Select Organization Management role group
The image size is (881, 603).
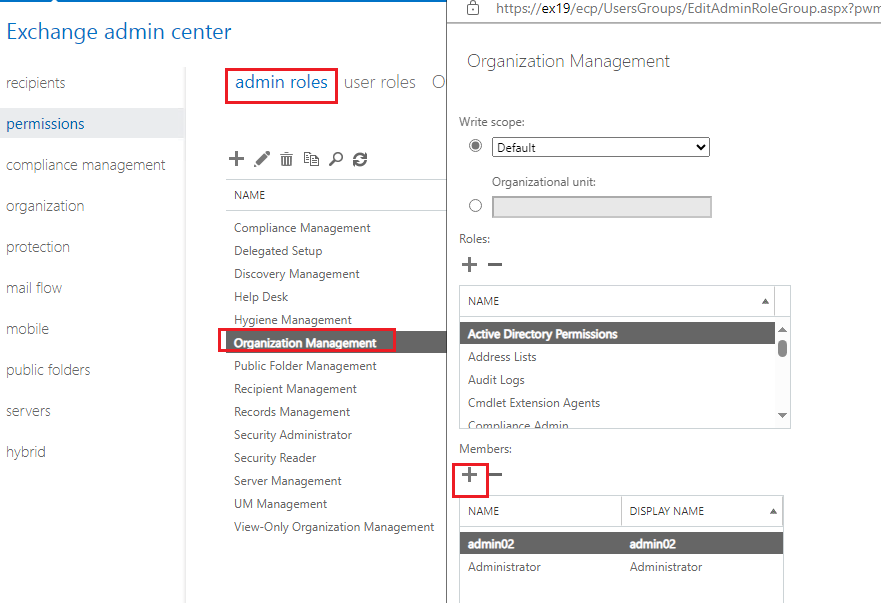click(307, 340)
